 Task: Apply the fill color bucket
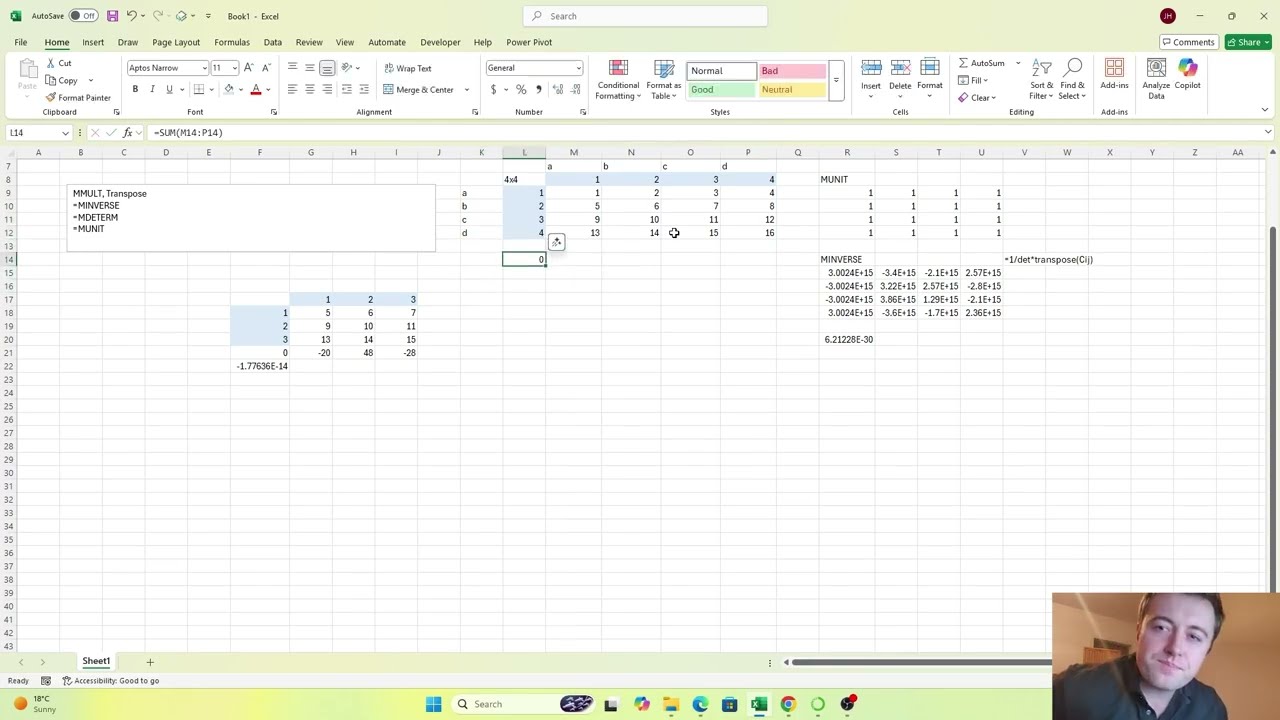[229, 89]
